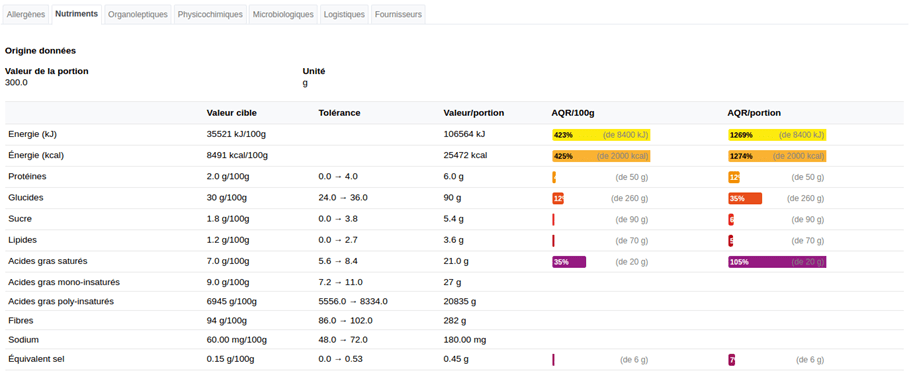Click the value 35521 kJ/100g
The height and width of the screenshot is (375, 915).
pyautogui.click(x=236, y=134)
